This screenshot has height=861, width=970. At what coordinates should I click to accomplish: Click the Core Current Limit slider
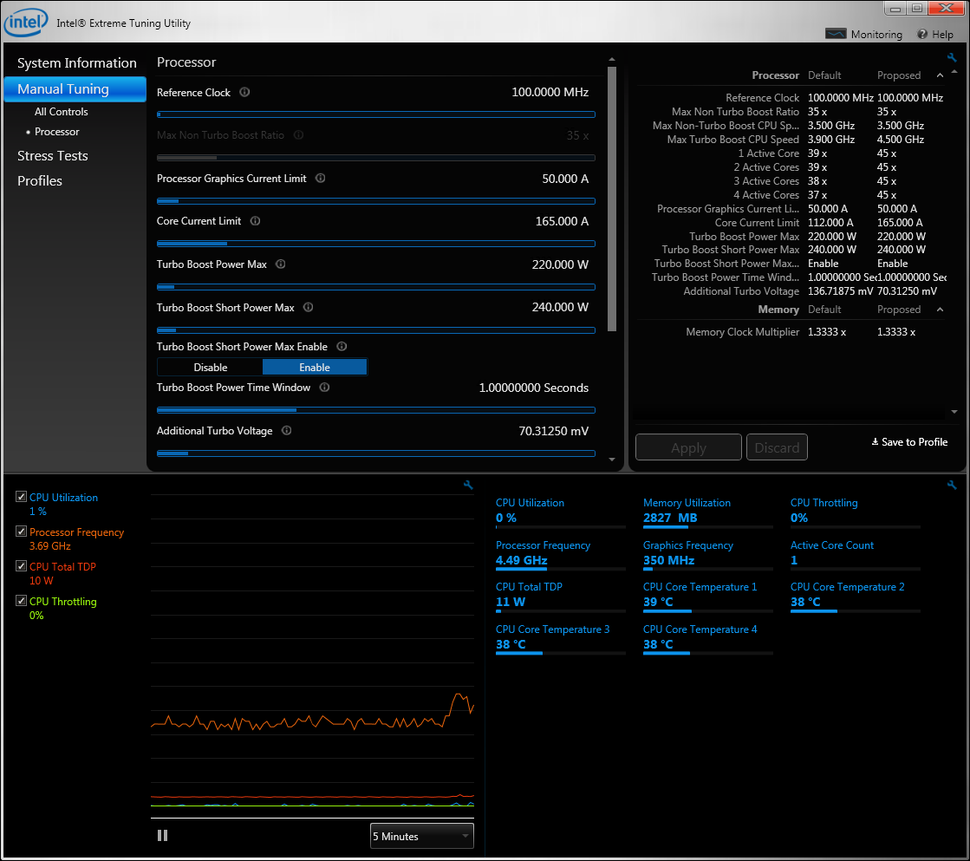[374, 243]
